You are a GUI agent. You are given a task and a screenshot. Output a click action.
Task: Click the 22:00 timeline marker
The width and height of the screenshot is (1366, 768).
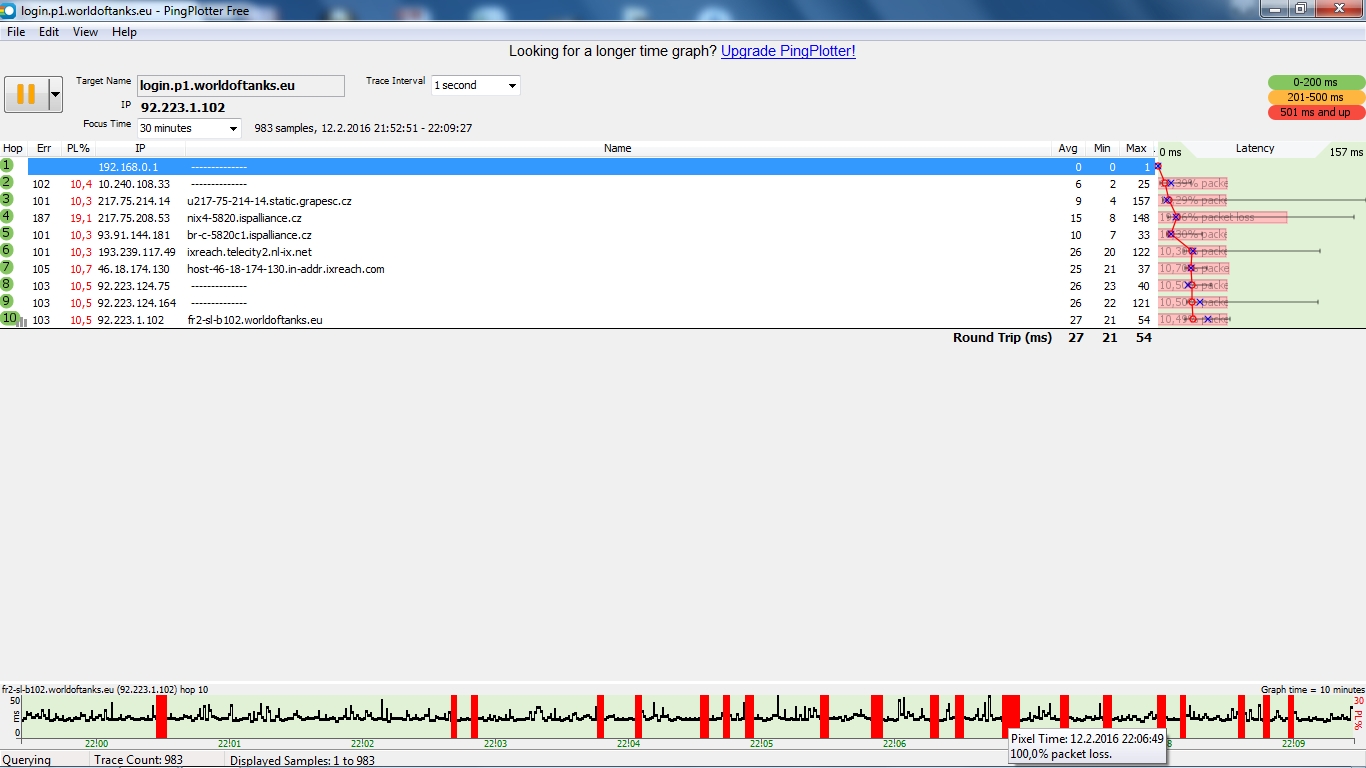pyautogui.click(x=97, y=744)
